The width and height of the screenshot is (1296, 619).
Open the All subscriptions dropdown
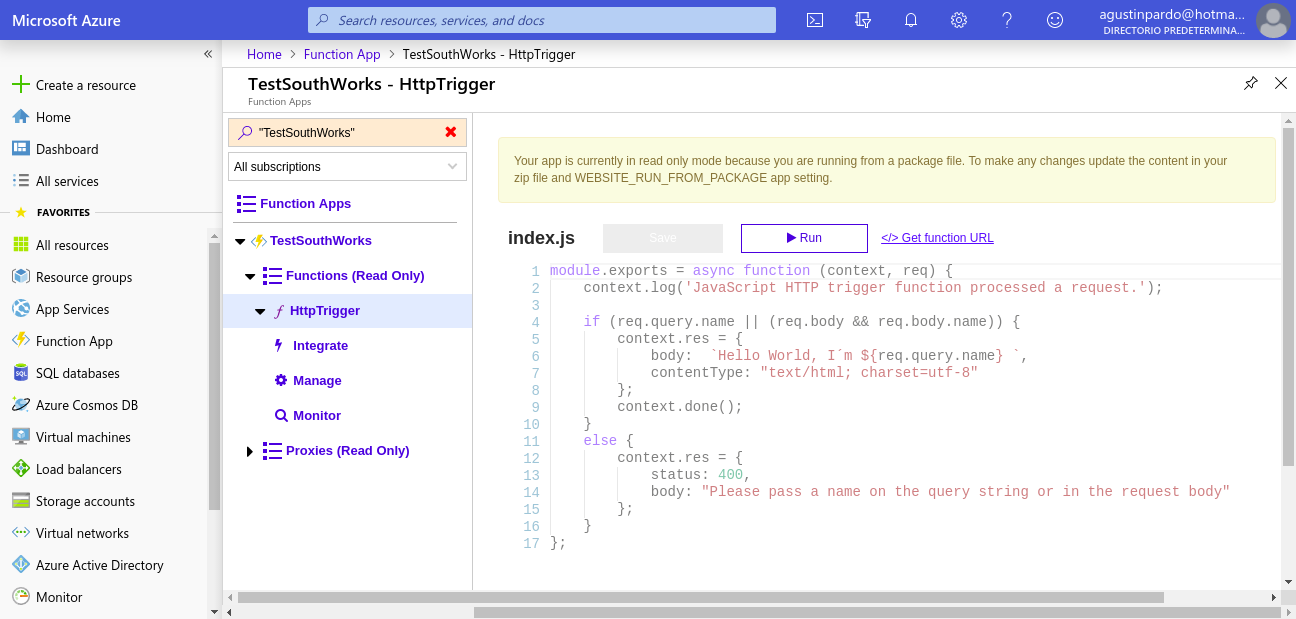click(347, 166)
